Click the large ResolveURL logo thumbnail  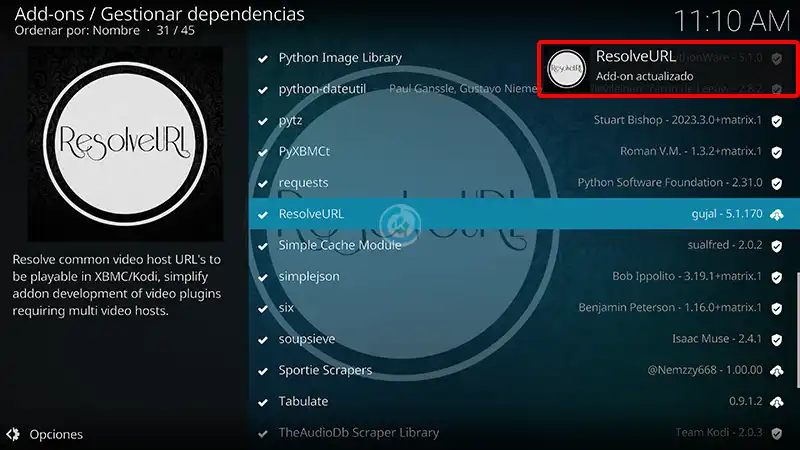pos(125,144)
